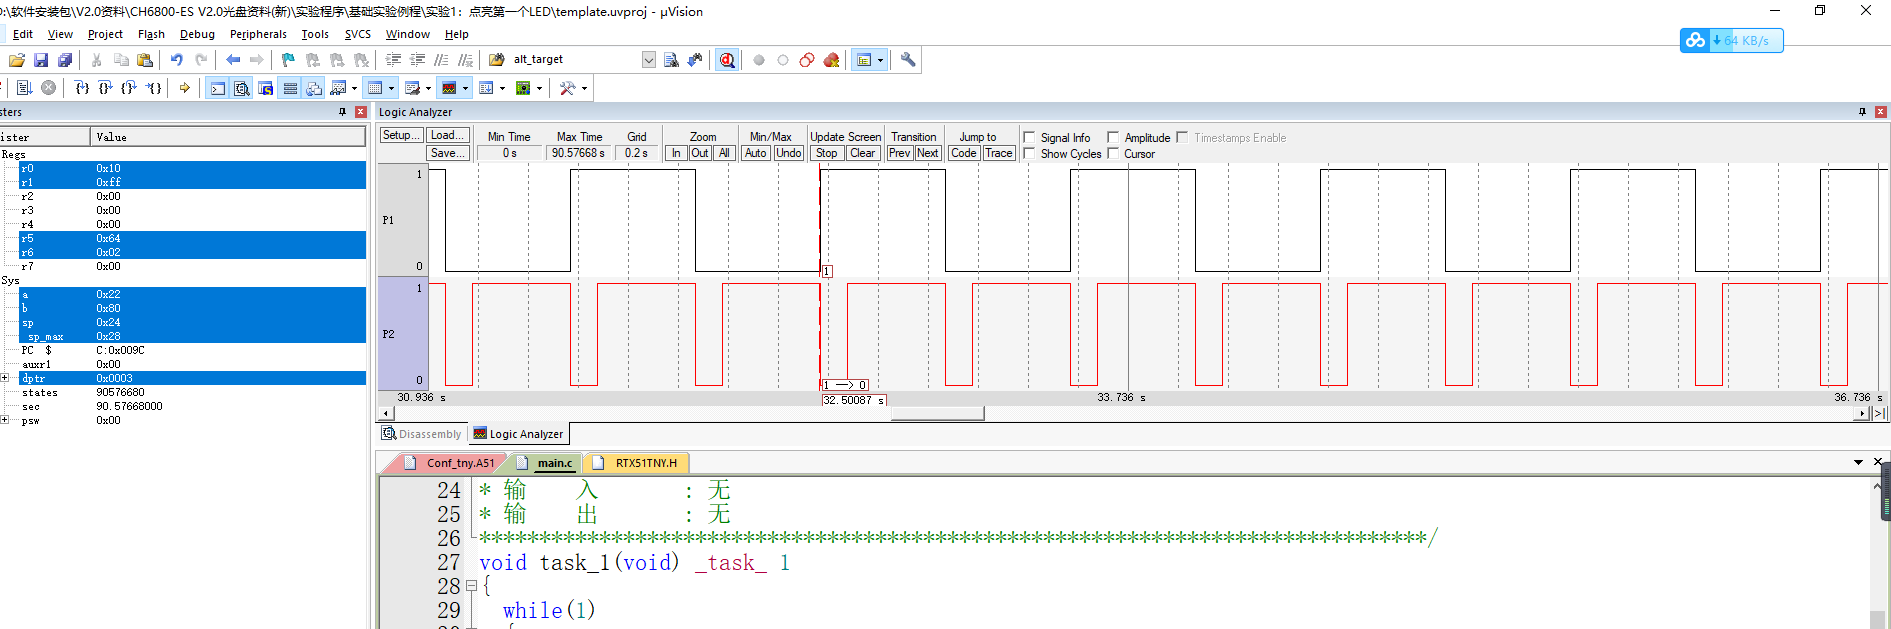1891x629 pixels.
Task: Open Configuration wrench icon
Action: 908,60
